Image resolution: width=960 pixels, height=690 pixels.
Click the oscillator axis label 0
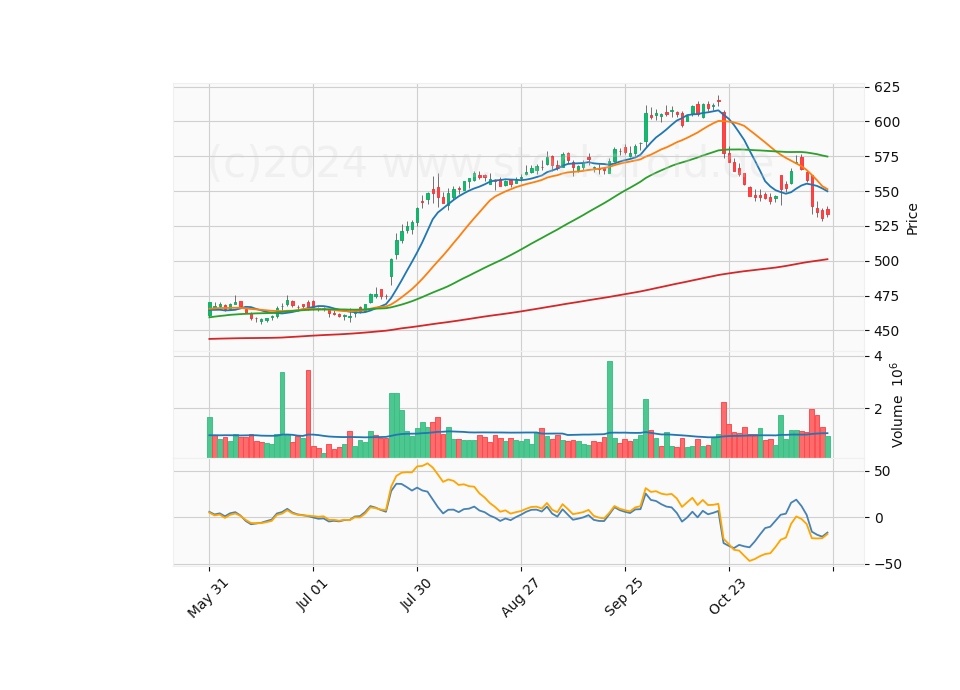click(x=879, y=518)
